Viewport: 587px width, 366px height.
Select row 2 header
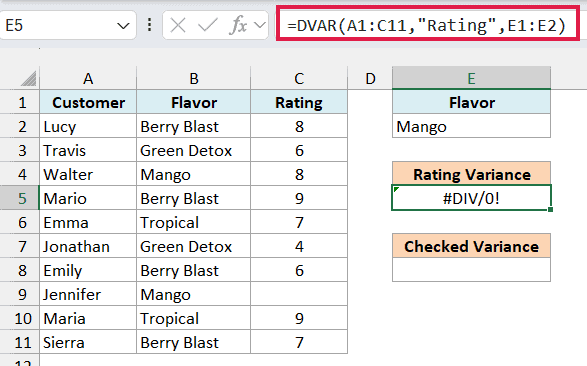pyautogui.click(x=19, y=126)
